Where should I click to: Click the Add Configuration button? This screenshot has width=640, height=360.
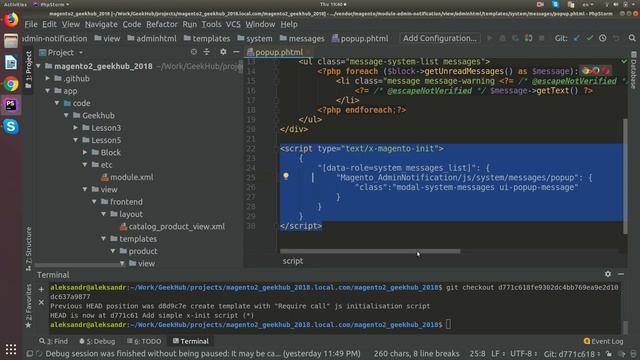(440, 38)
